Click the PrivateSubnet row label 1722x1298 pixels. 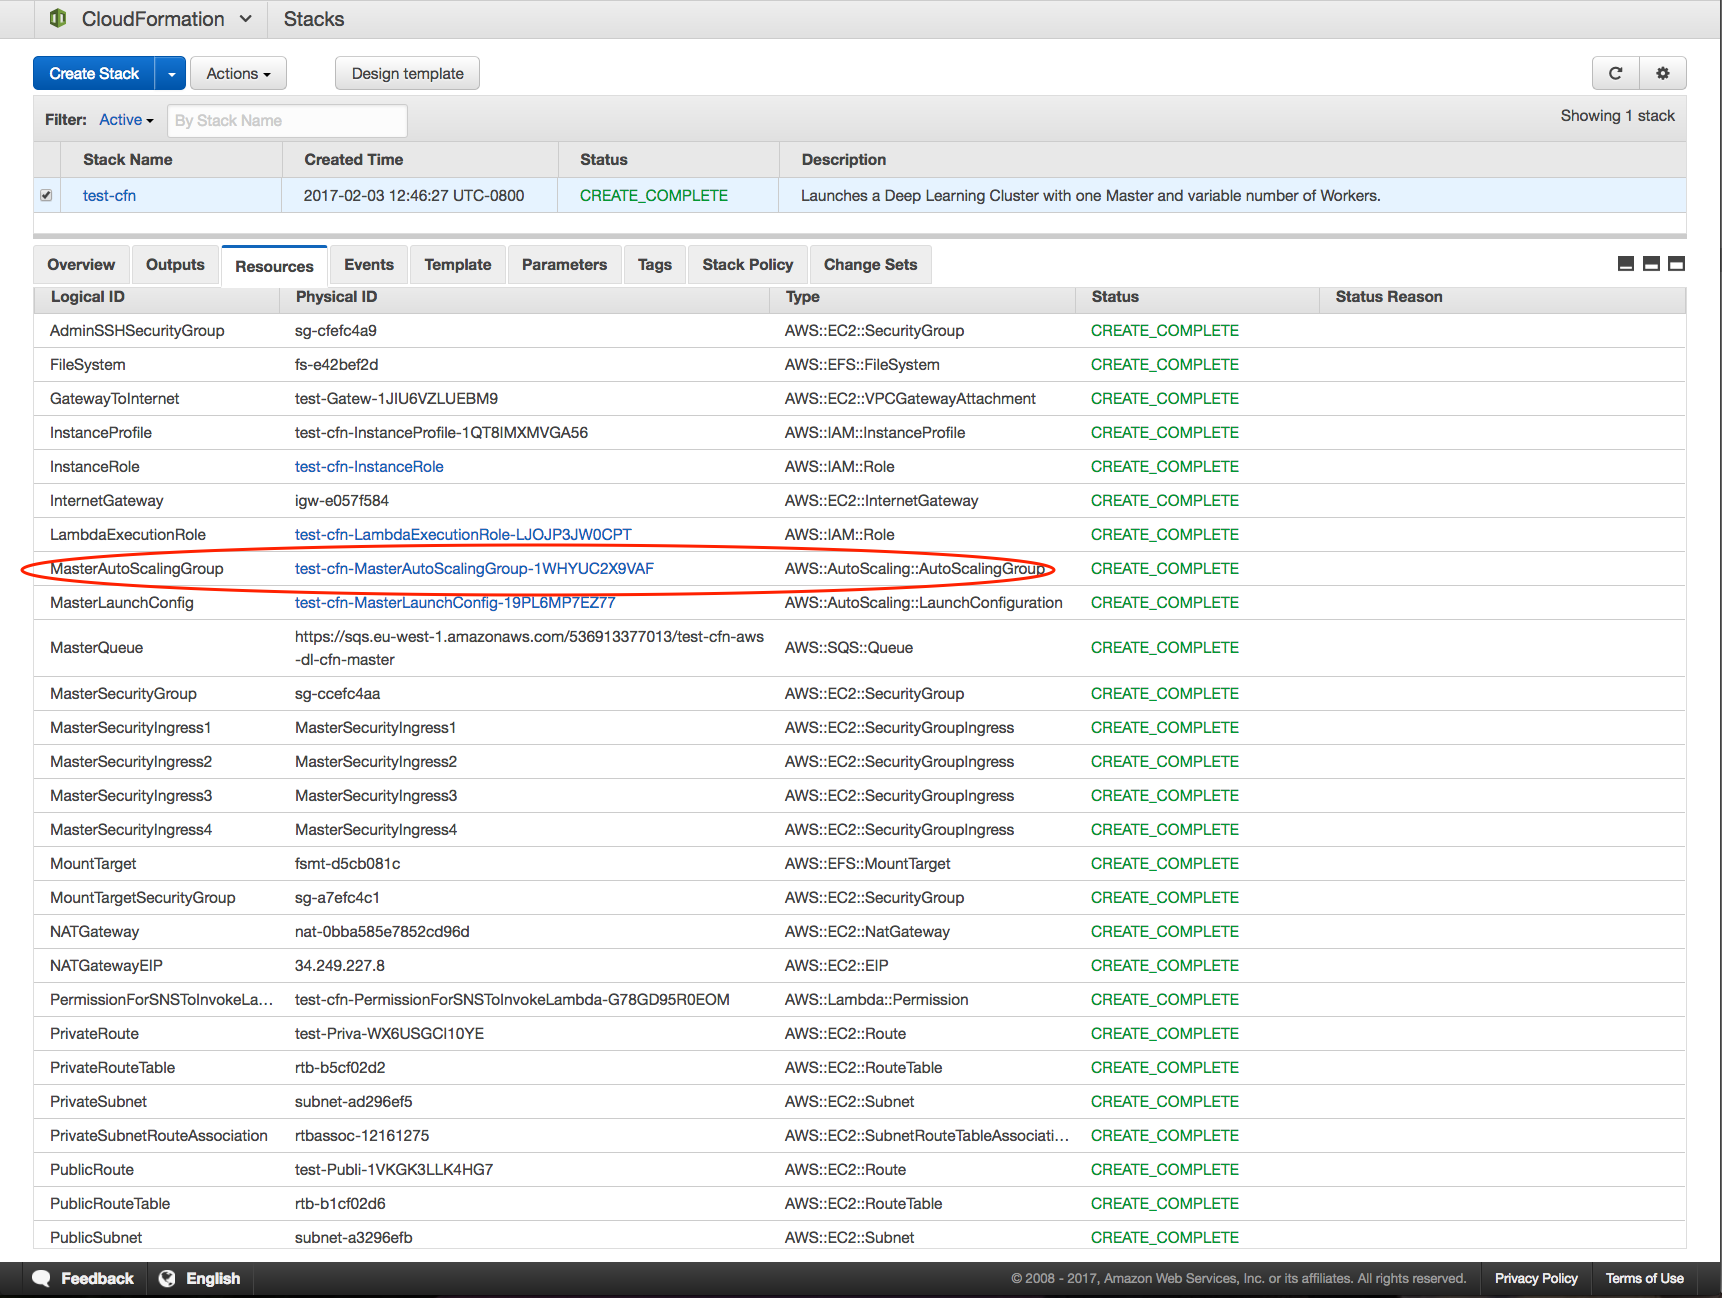pyautogui.click(x=98, y=1102)
